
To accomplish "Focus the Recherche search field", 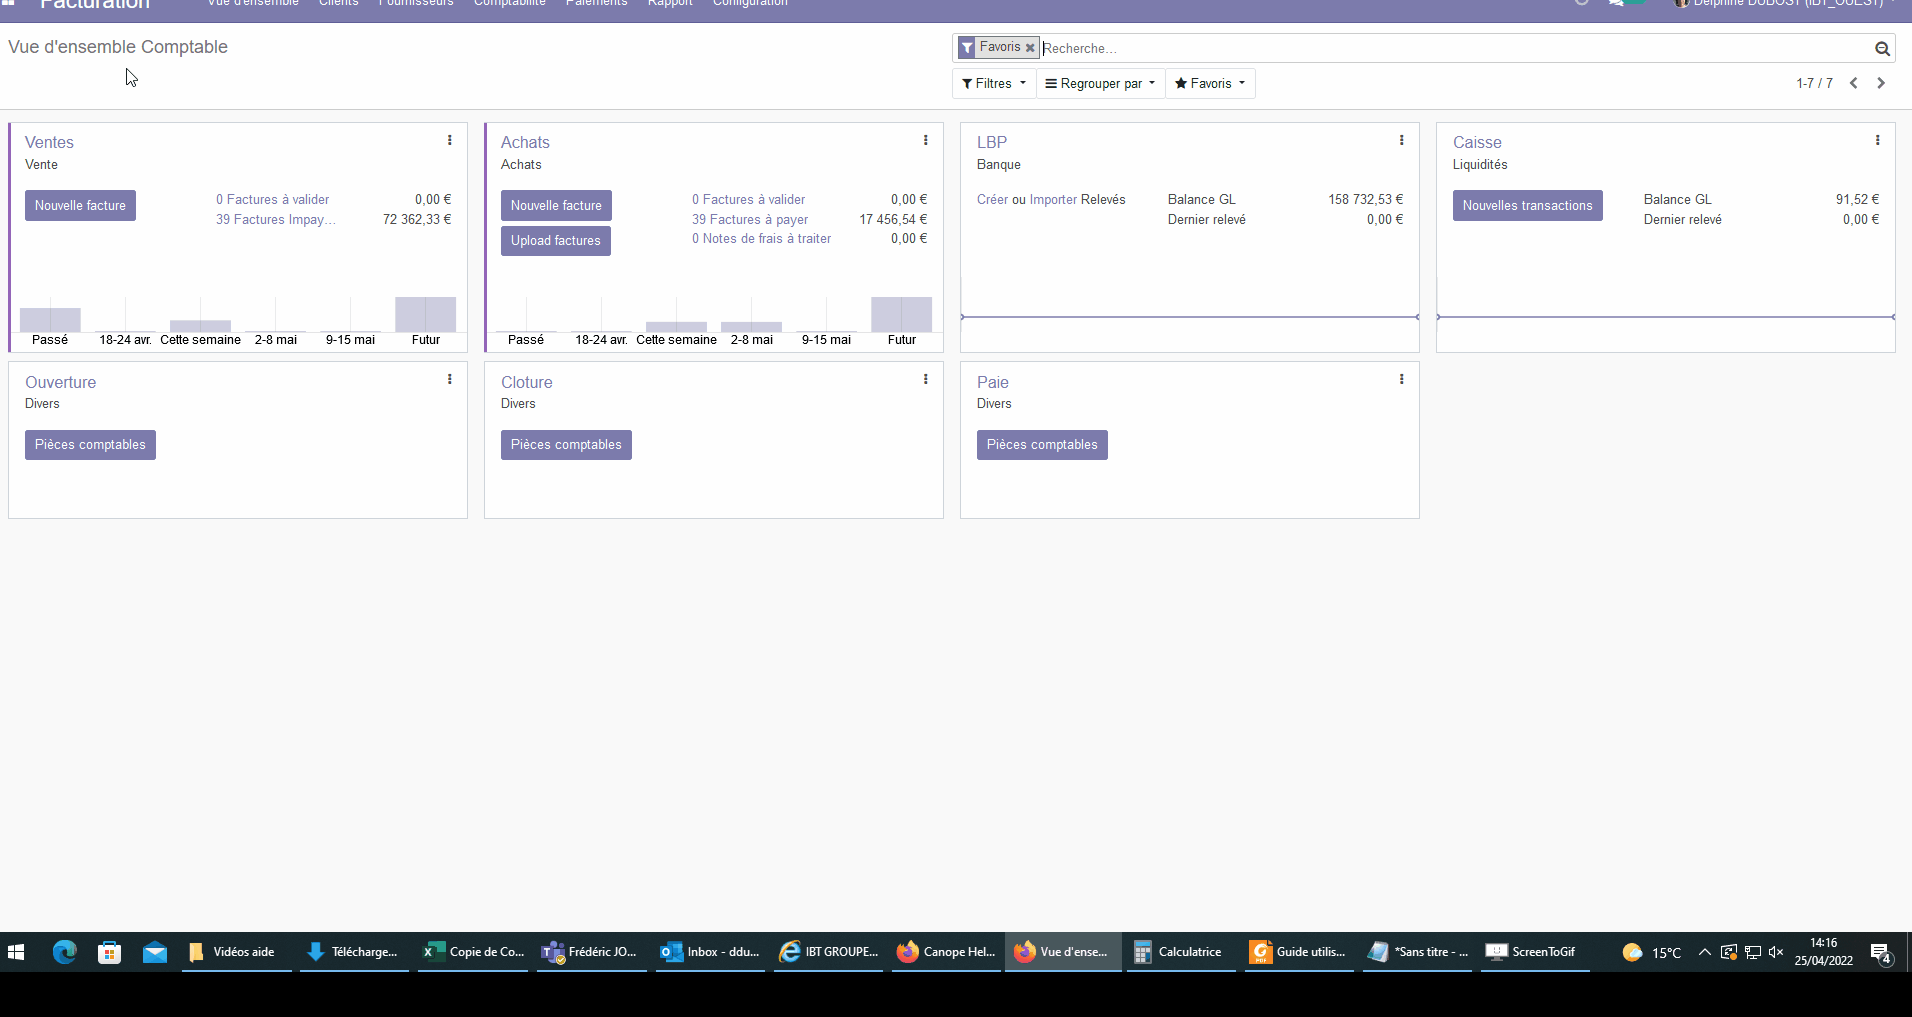I will [1450, 49].
